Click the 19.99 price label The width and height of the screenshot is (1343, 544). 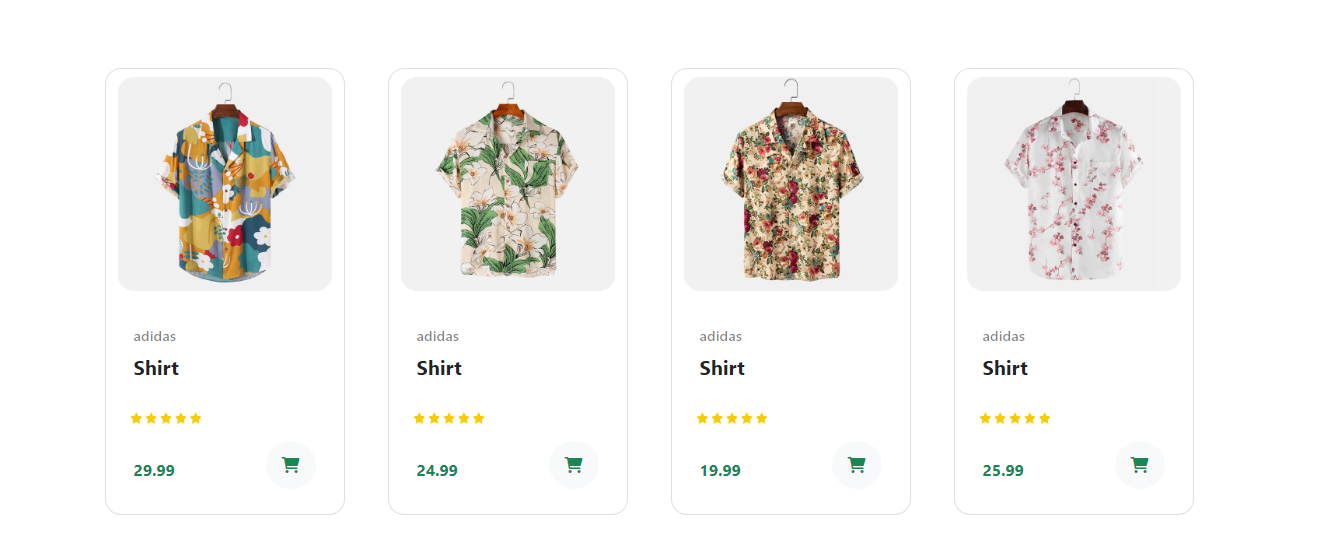pyautogui.click(x=720, y=470)
